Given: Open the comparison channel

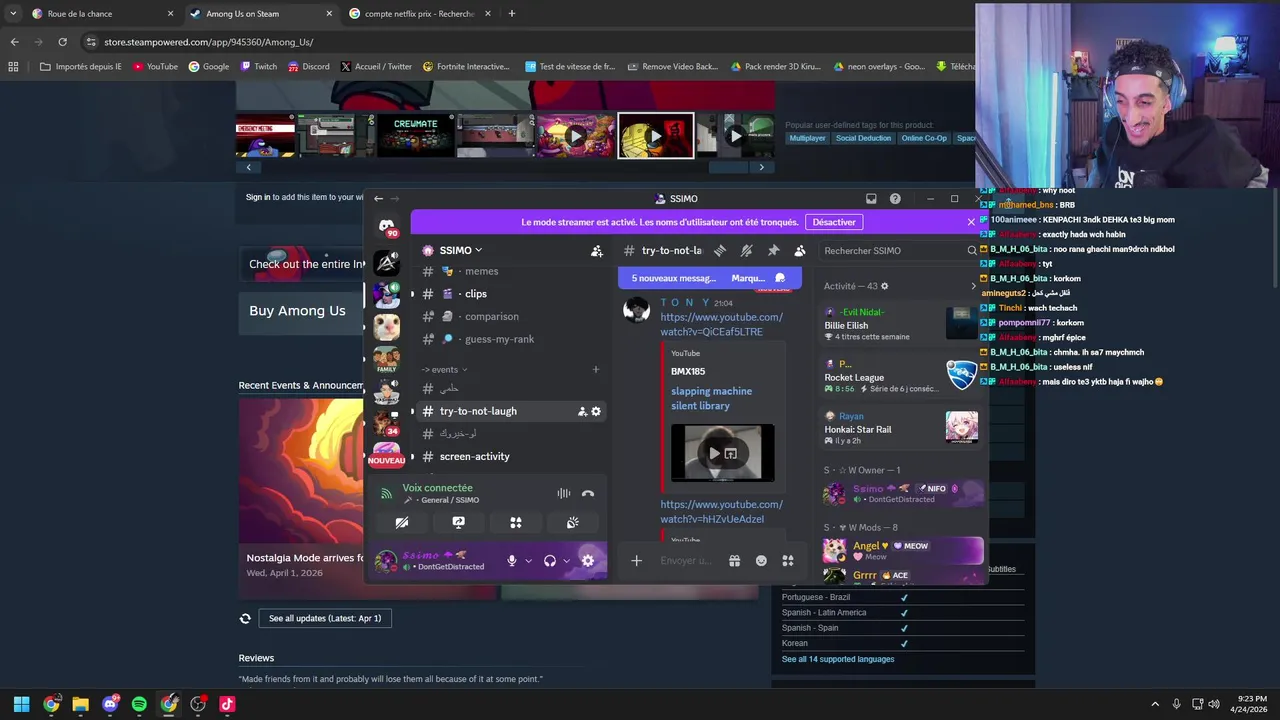Looking at the screenshot, I should 490,316.
